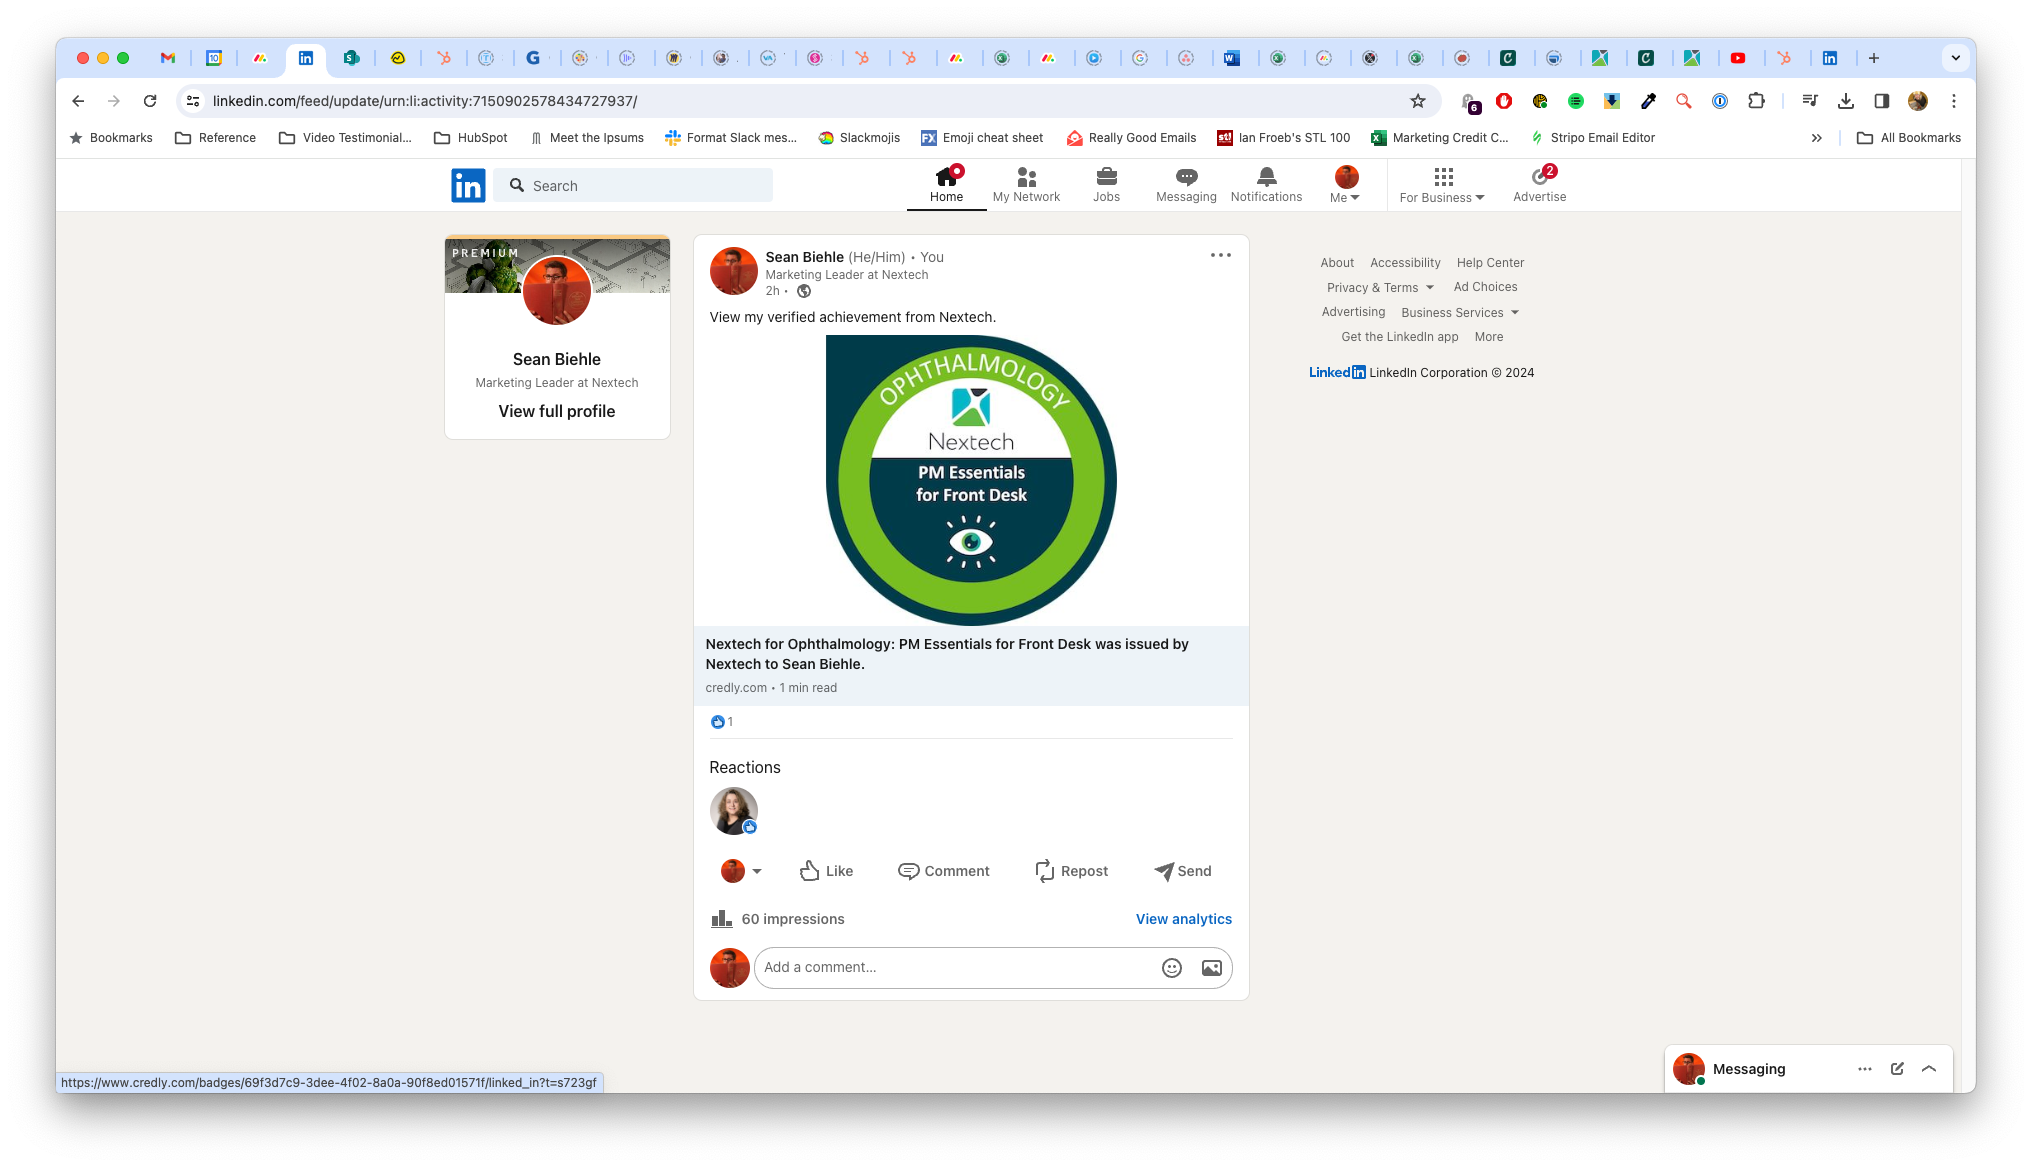This screenshot has width=2032, height=1167.
Task: Go to the My Network tab
Action: click(x=1026, y=185)
